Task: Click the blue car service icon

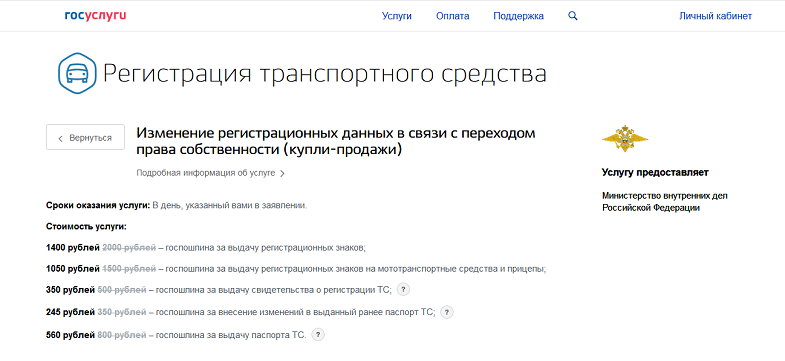Action: pos(77,73)
